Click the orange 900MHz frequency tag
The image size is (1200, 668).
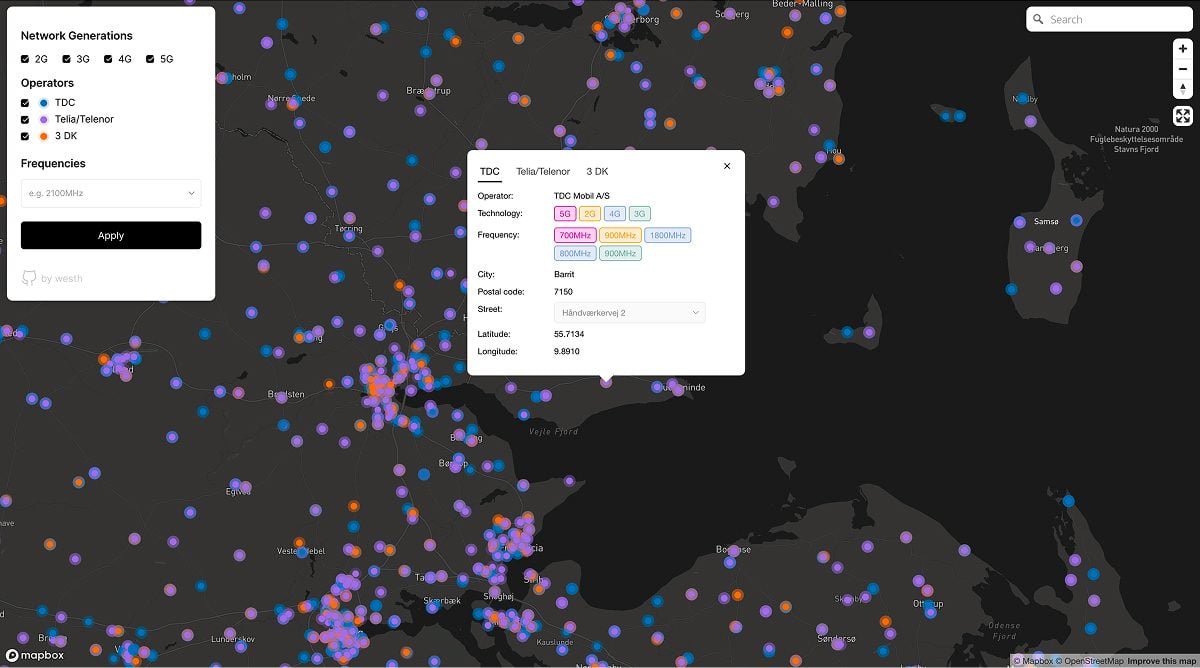[x=620, y=235]
